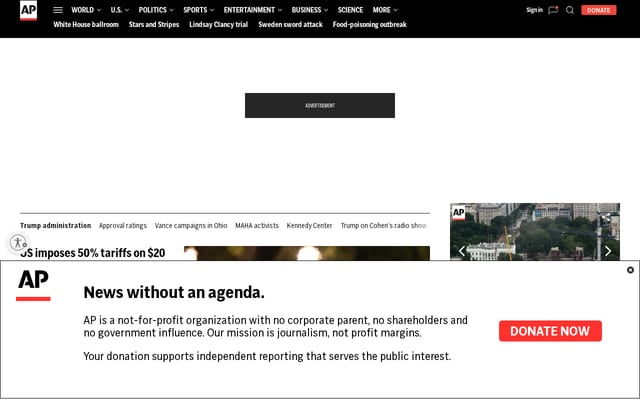
Task: Click Sign in
Action: pyautogui.click(x=534, y=10)
